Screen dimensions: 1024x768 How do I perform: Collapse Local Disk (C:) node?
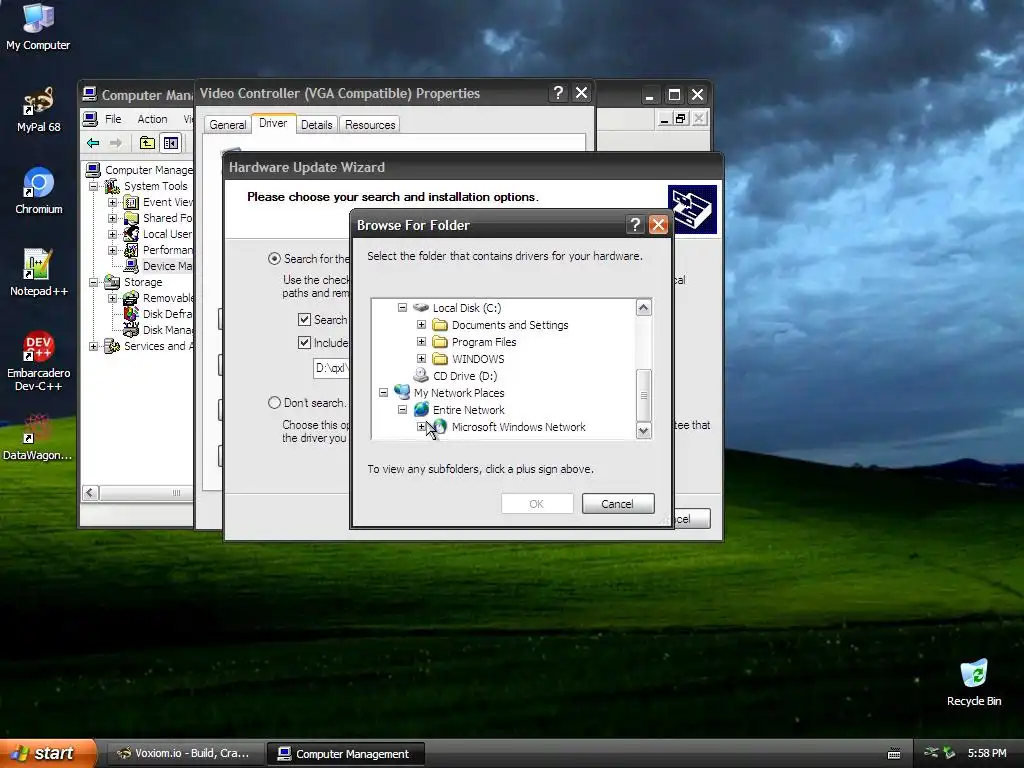(402, 308)
